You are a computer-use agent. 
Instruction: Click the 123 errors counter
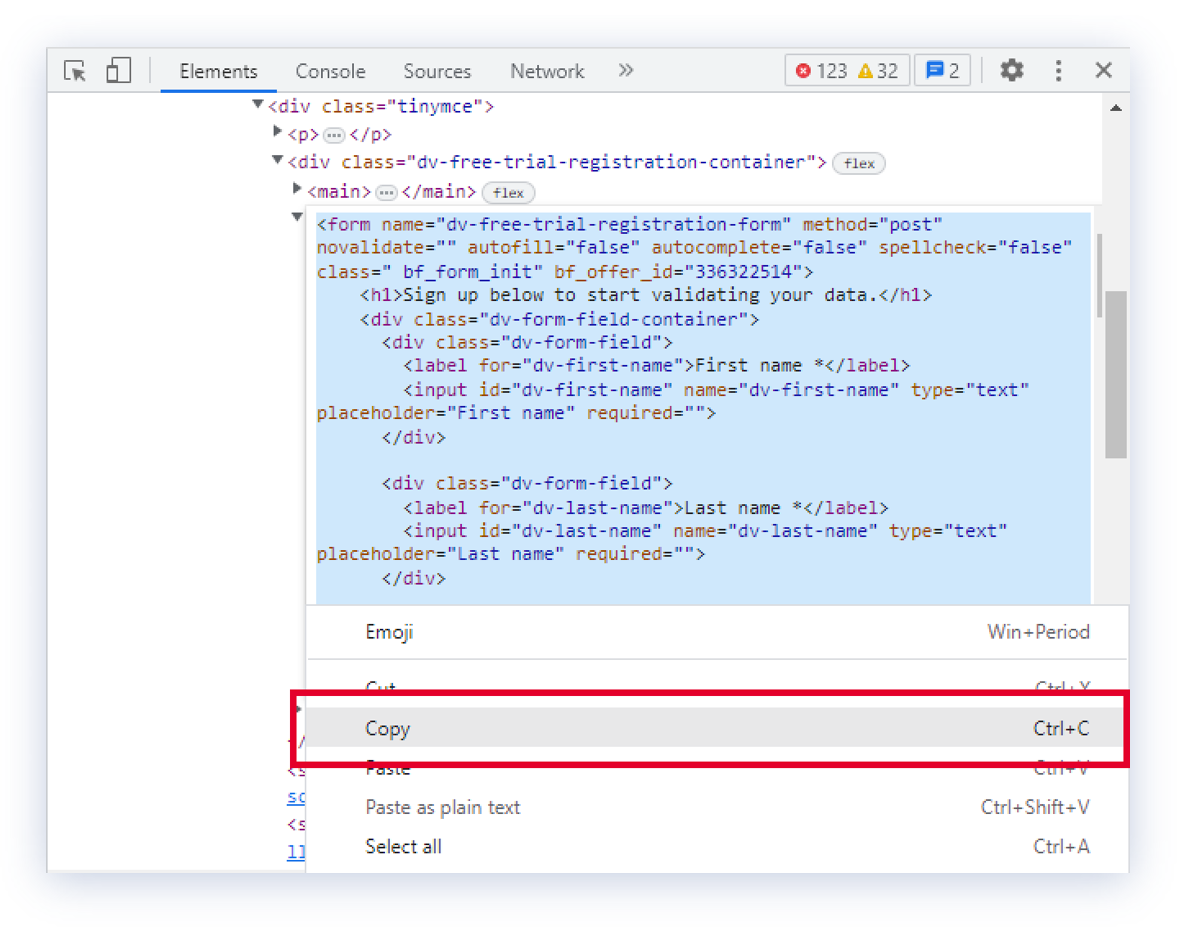pyautogui.click(x=820, y=71)
